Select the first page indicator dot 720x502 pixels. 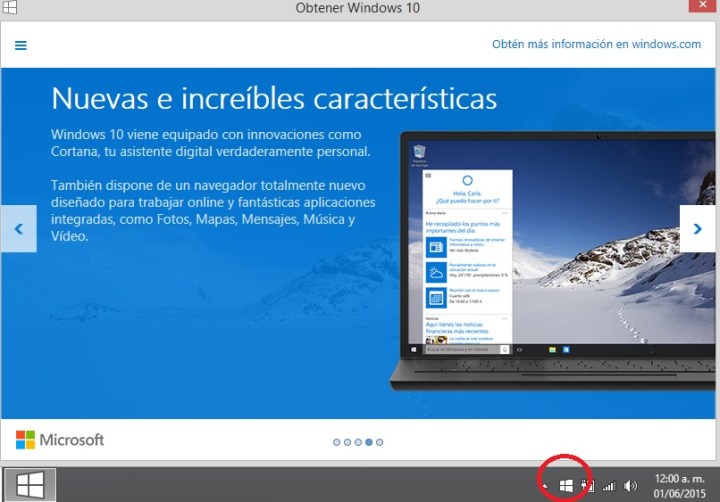tap(337, 442)
